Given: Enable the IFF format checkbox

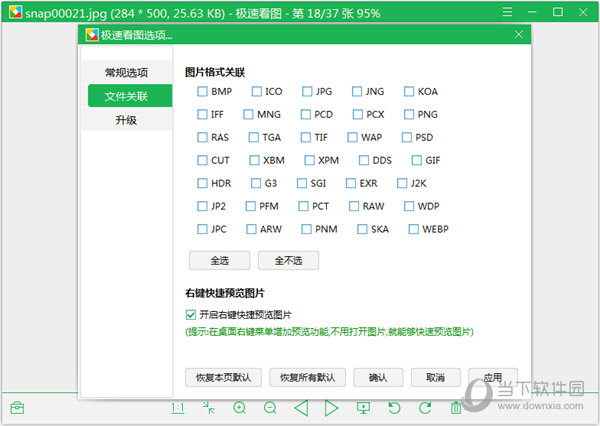Looking at the screenshot, I should point(202,114).
